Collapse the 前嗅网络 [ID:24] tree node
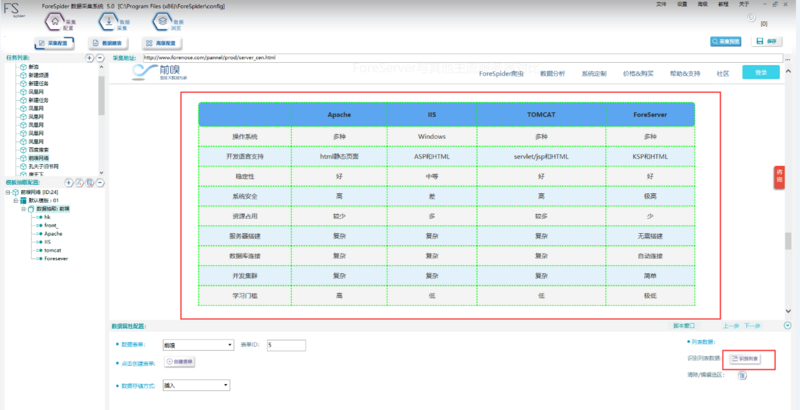 pyautogui.click(x=8, y=192)
